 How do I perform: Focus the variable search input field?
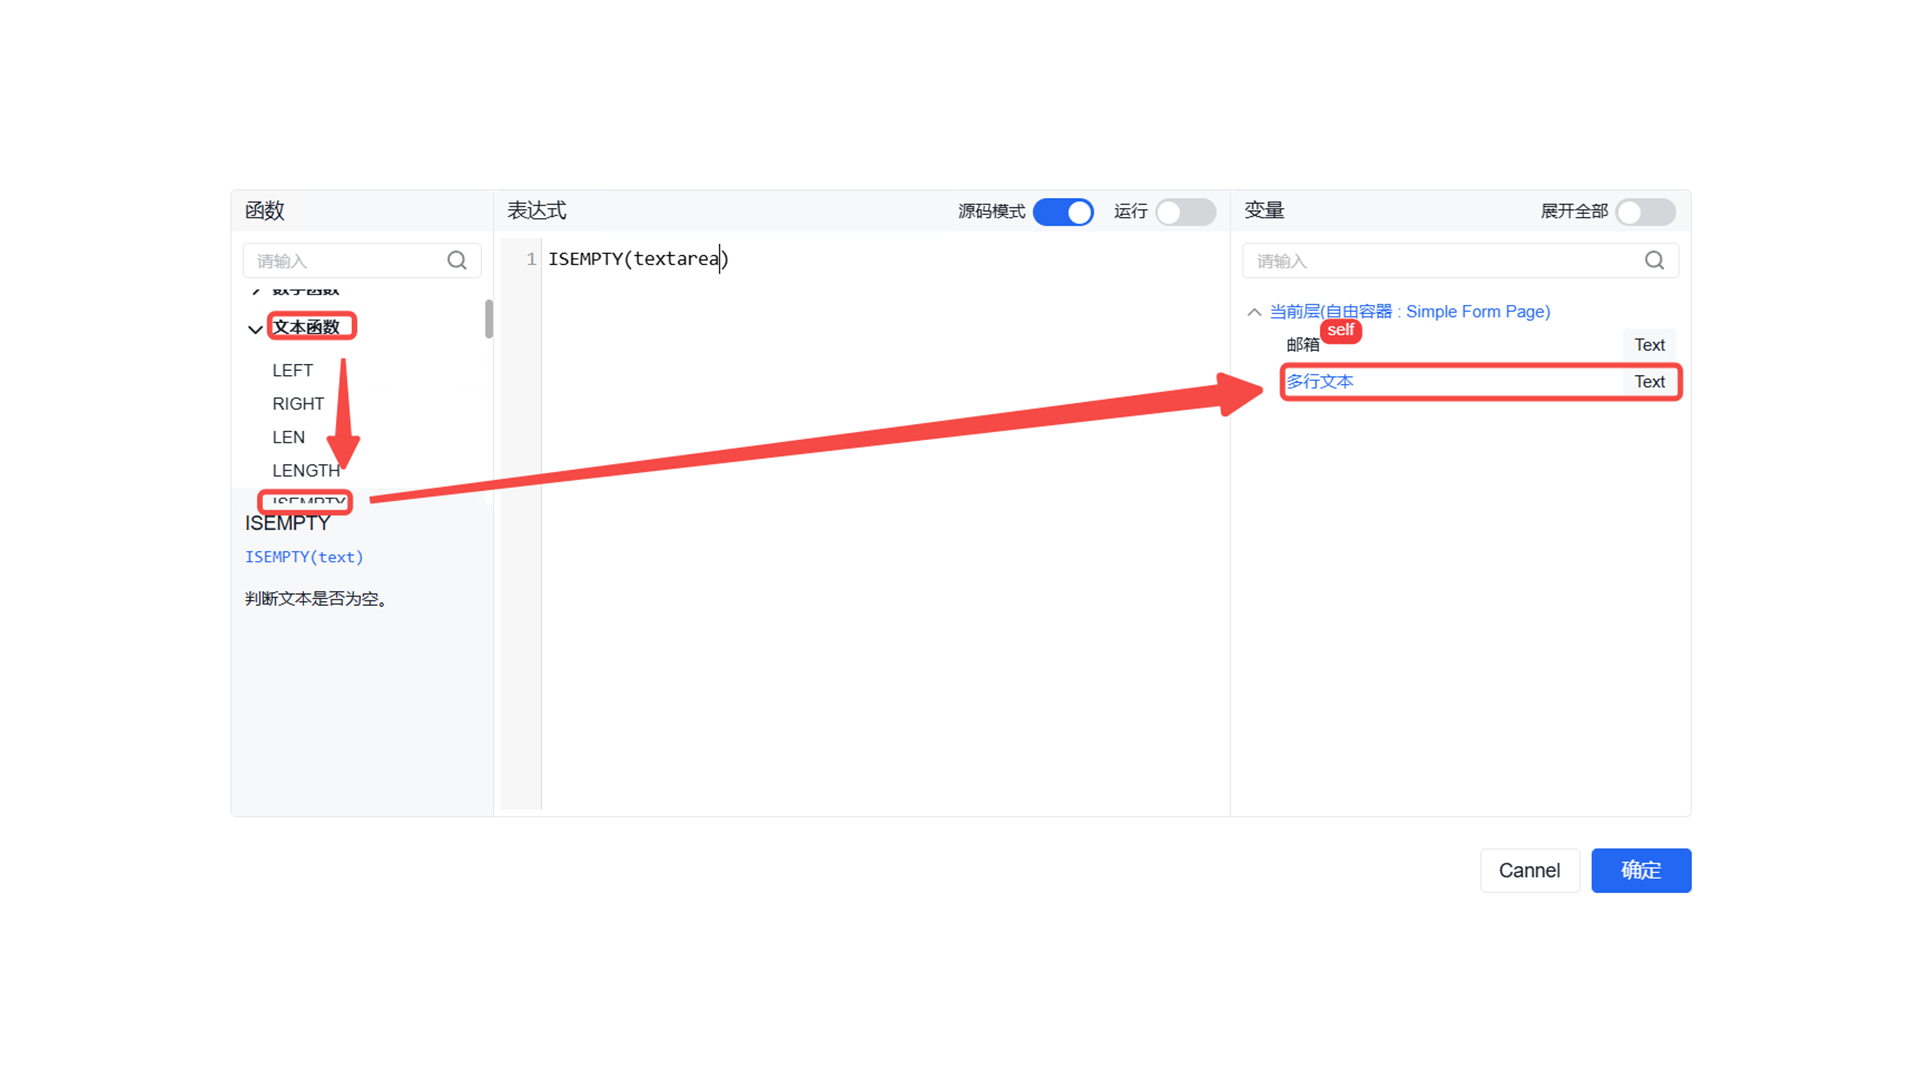1460,260
